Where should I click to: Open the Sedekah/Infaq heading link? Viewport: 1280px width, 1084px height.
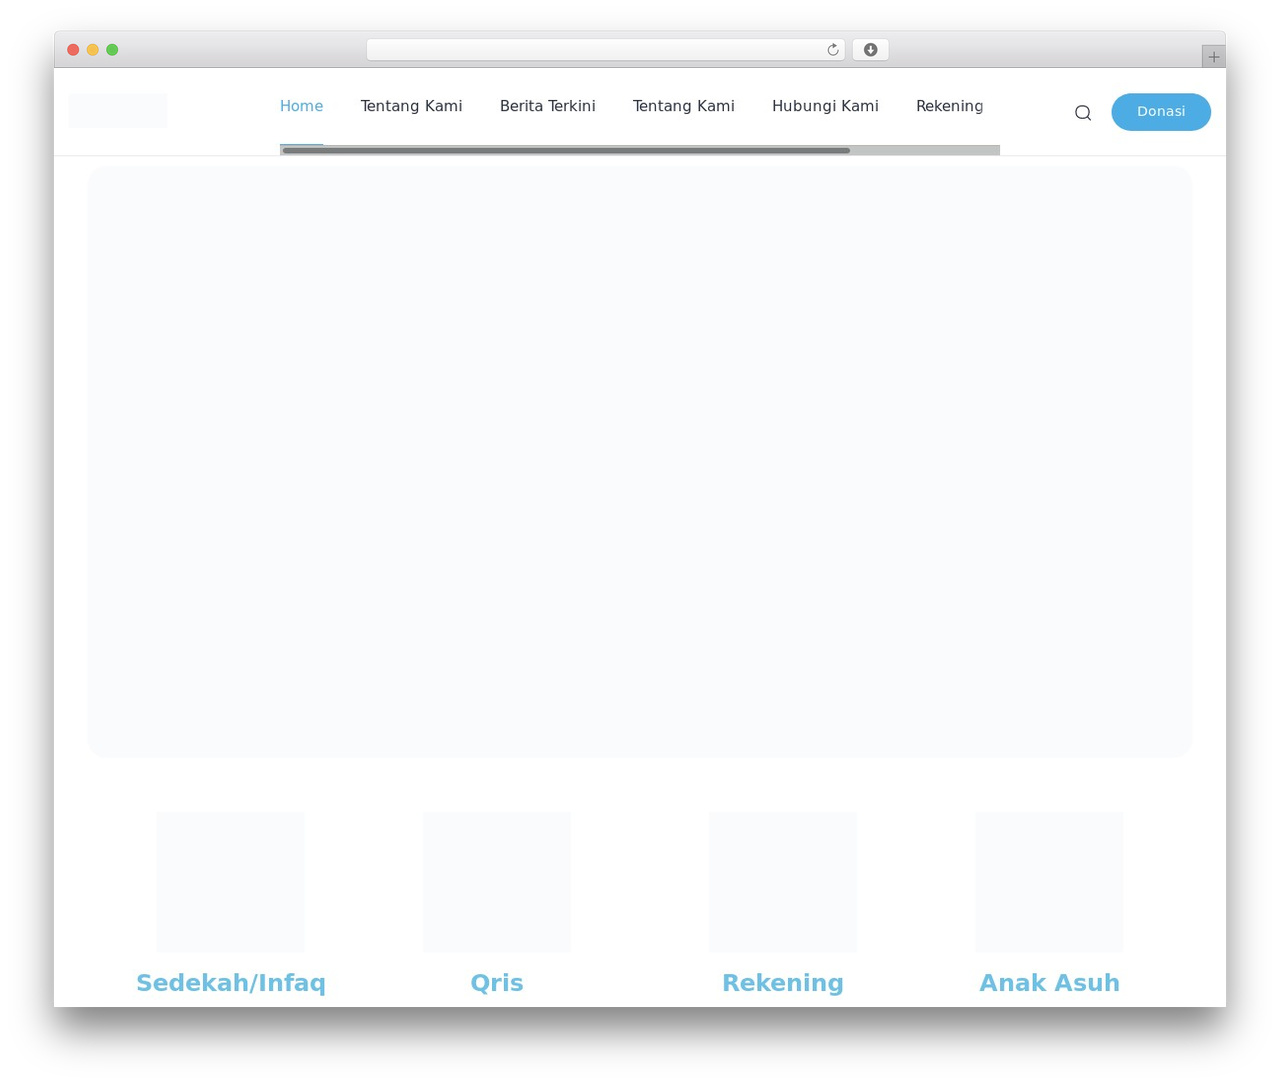231,983
